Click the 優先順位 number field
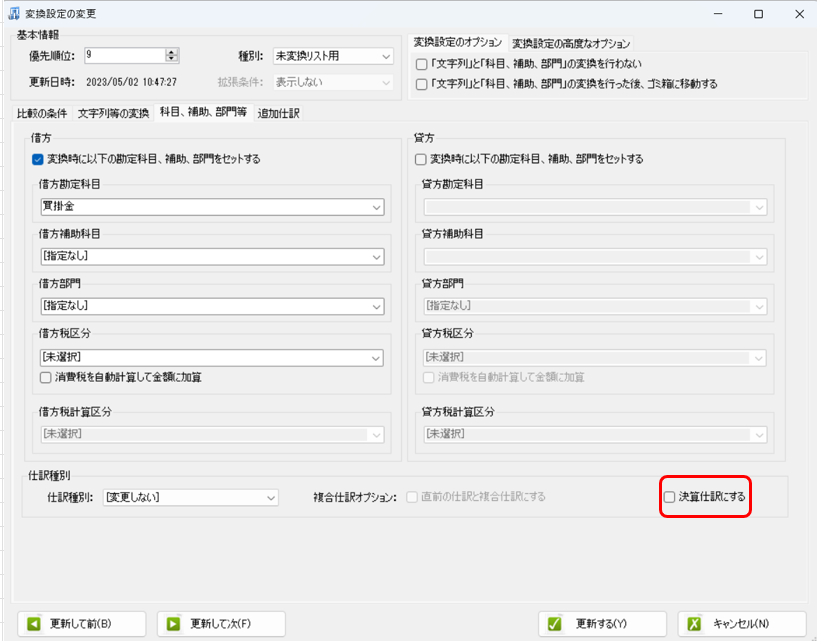 coord(125,55)
